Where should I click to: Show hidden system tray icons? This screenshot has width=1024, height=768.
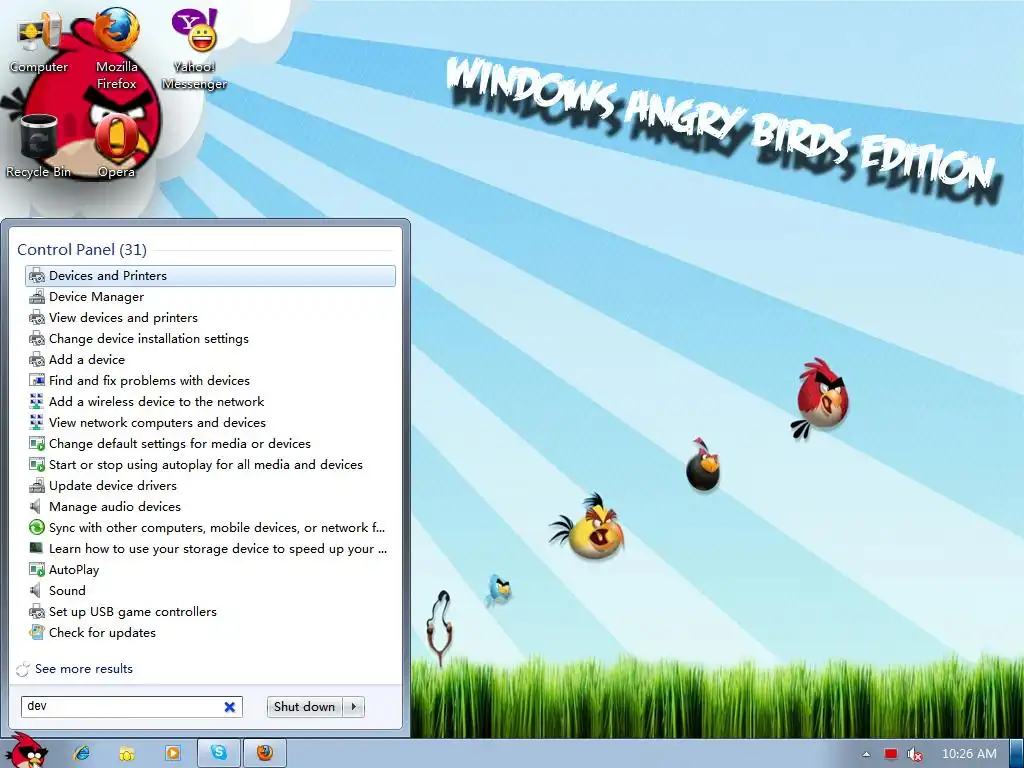point(867,754)
